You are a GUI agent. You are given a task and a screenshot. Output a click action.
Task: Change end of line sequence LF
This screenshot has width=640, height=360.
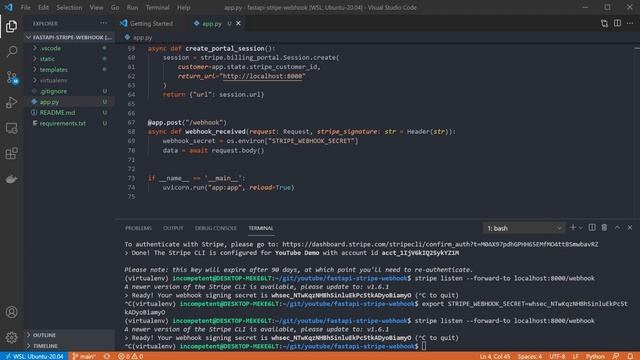(576, 356)
